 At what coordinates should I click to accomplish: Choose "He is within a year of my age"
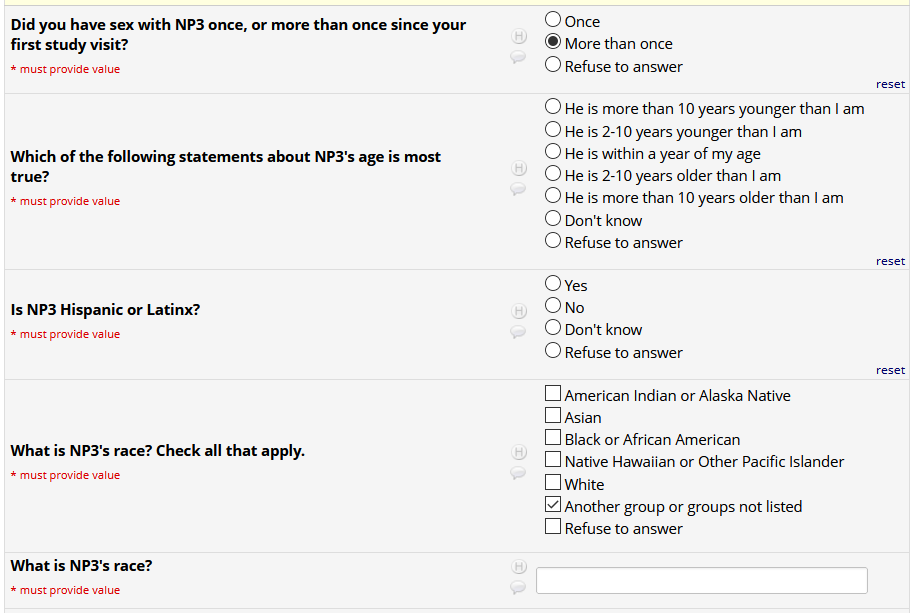pyautogui.click(x=553, y=153)
